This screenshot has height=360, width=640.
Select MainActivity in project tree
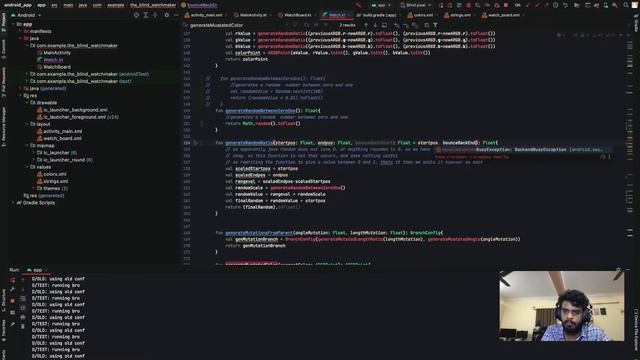[x=57, y=53]
